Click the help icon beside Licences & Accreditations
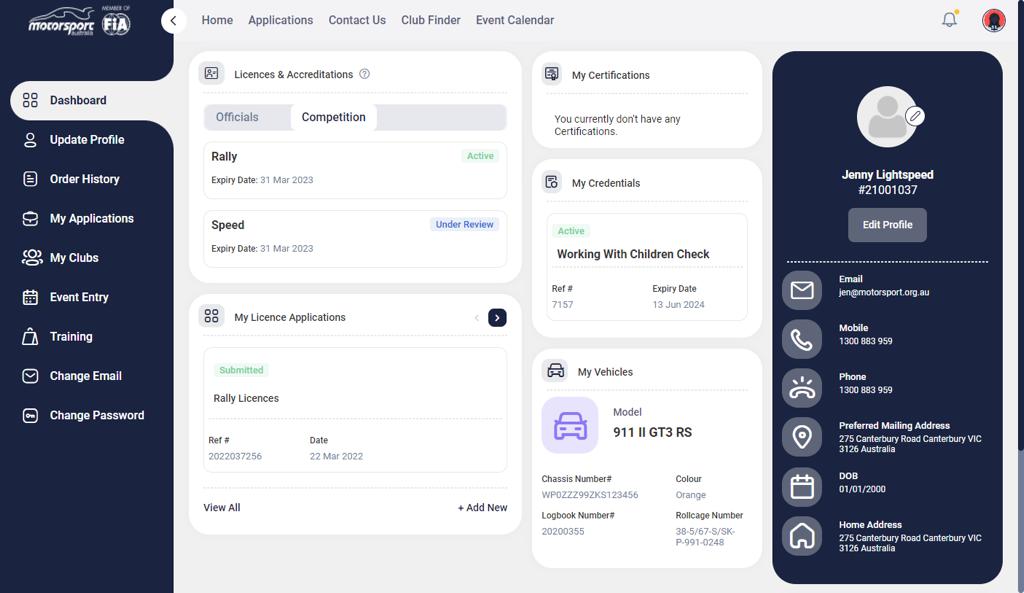 pos(365,74)
